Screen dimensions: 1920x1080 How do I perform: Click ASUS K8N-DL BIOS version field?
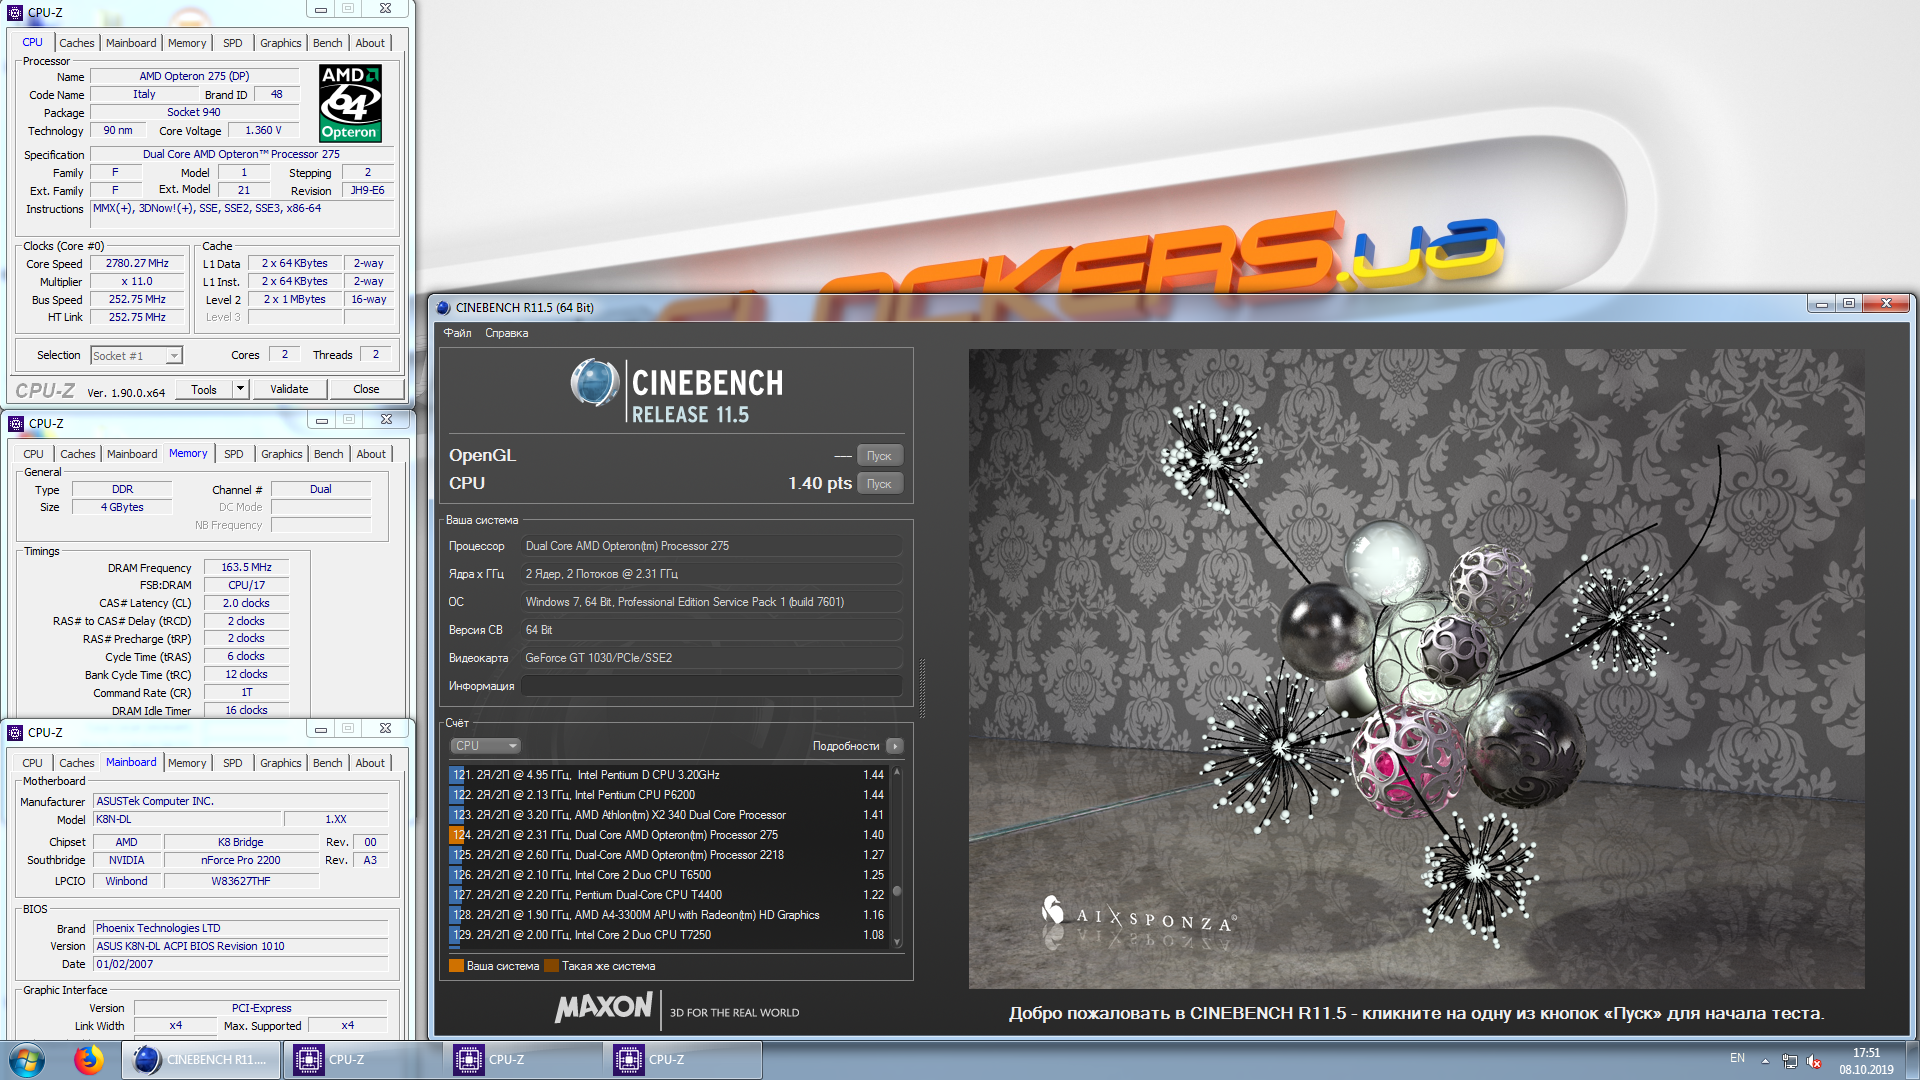click(240, 946)
